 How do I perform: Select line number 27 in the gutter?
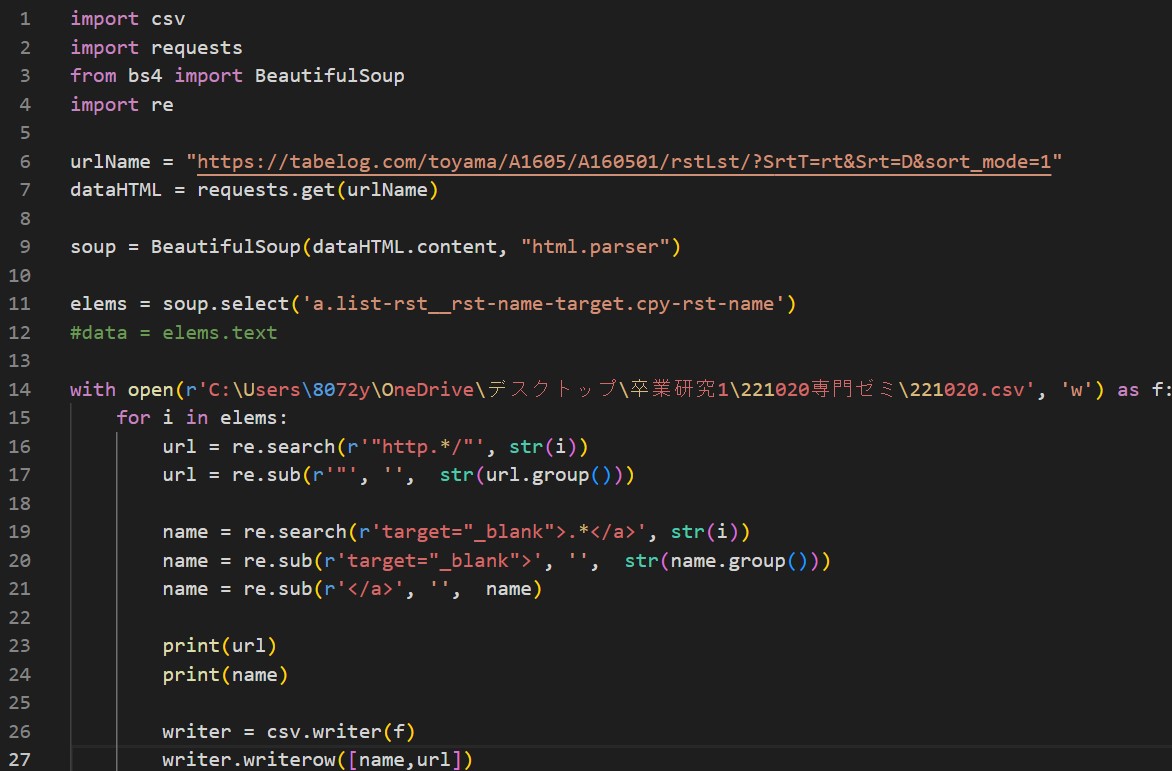(x=24, y=761)
